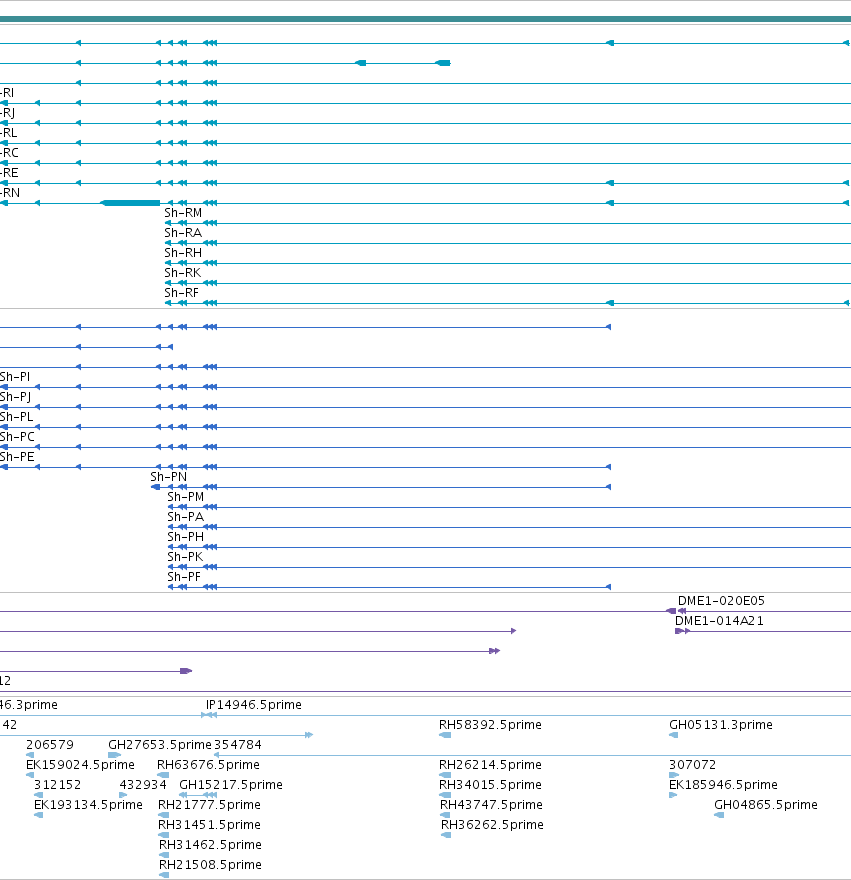Screen dimensions: 851x880
Task: Select the partially hidden -RE transcript label
Action: coord(10,173)
